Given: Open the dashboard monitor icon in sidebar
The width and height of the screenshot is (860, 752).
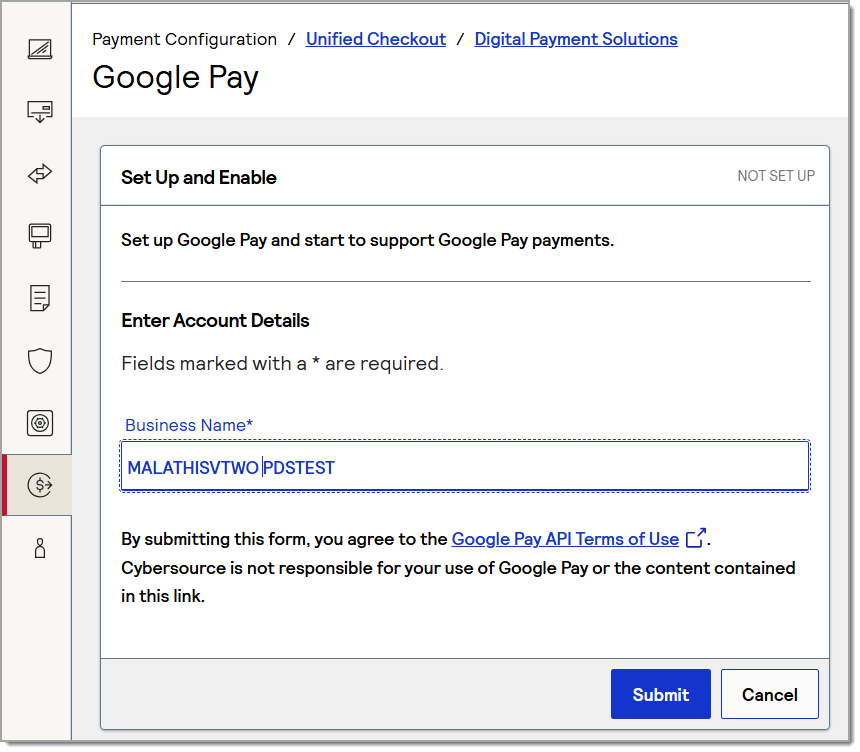Looking at the screenshot, I should [39, 49].
